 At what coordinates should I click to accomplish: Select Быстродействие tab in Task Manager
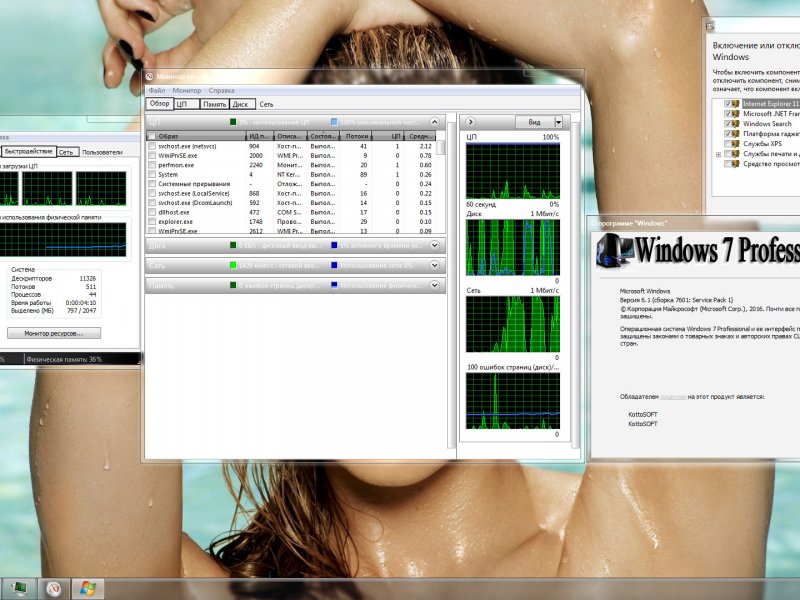(x=29, y=152)
